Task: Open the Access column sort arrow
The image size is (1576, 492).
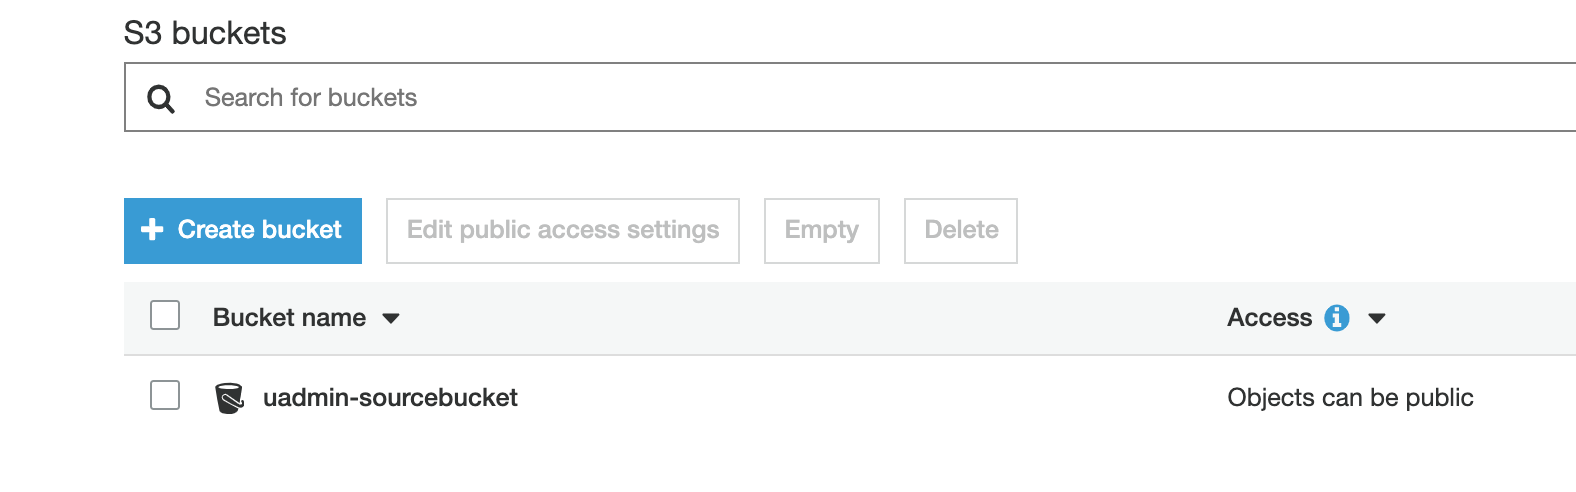Action: 1377,319
